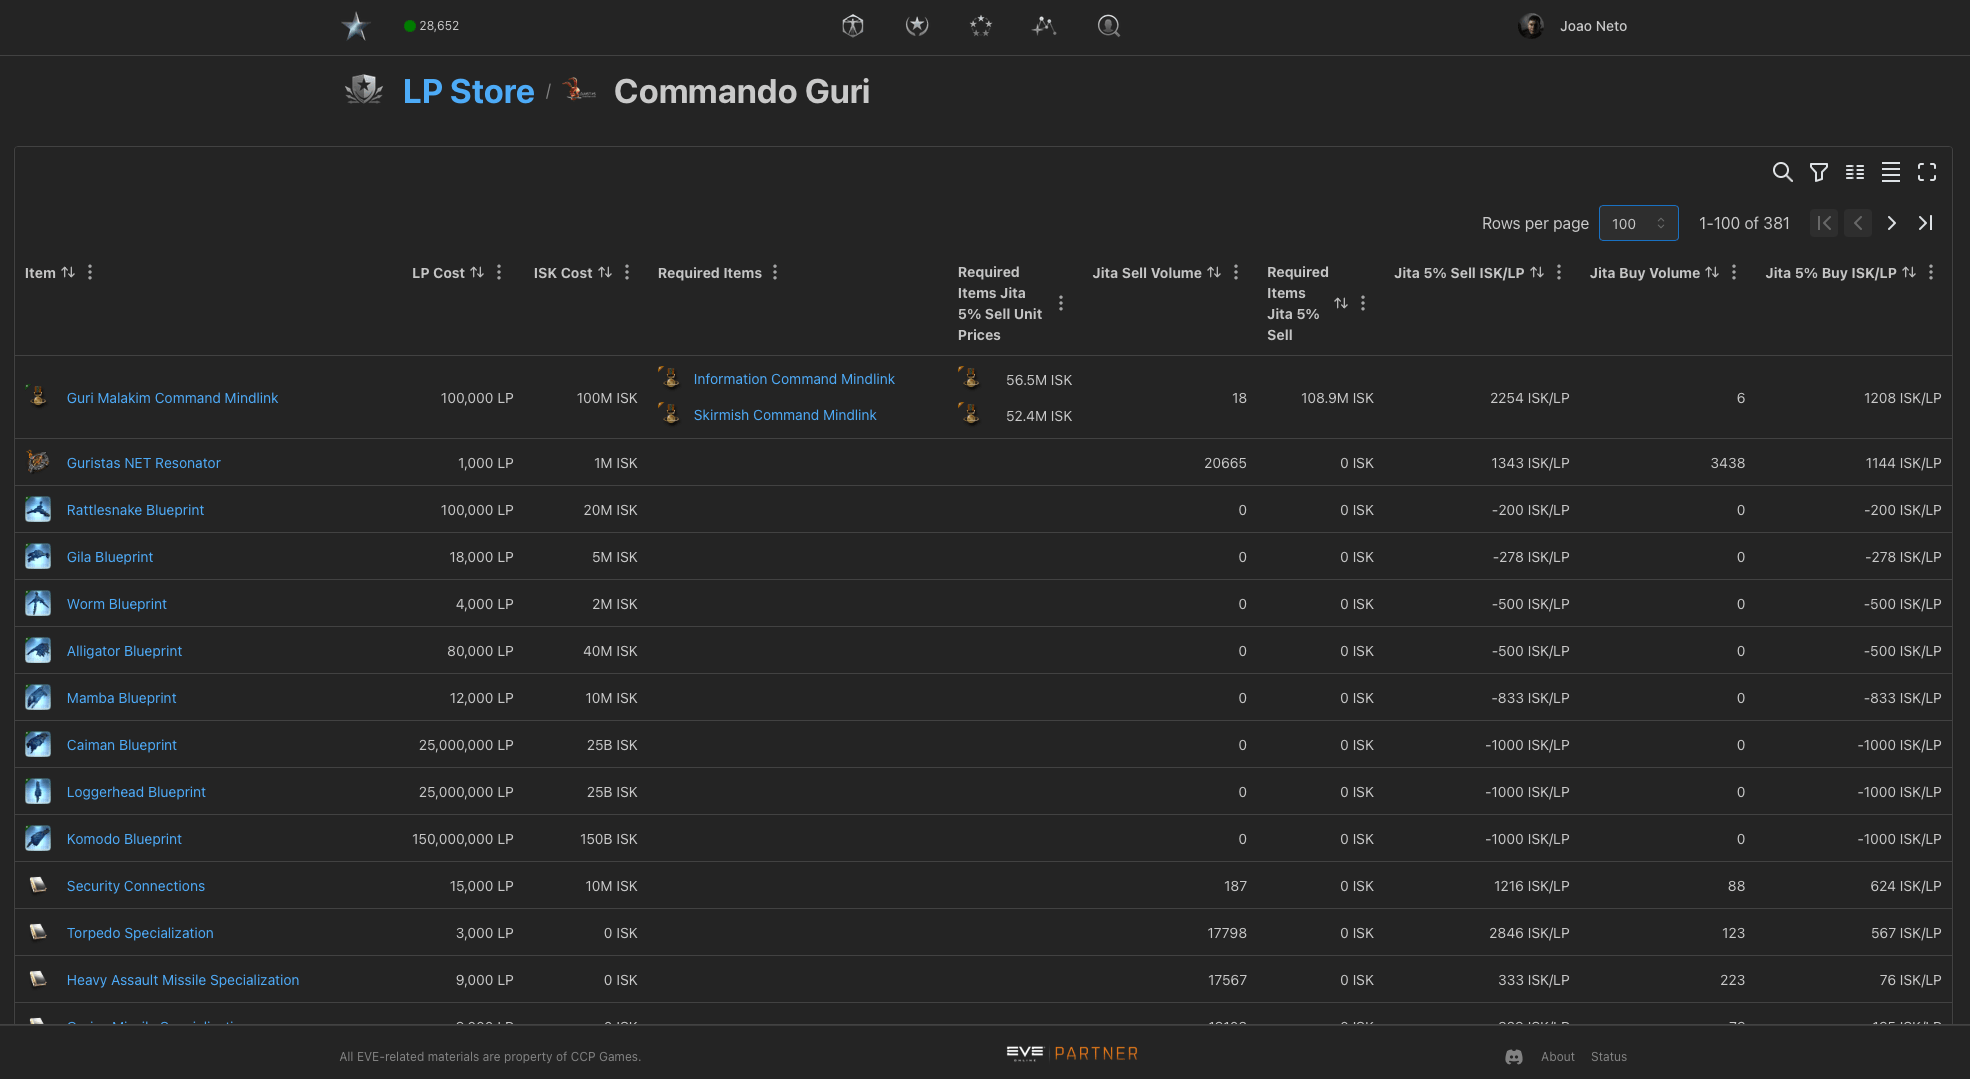Sort table by LP Cost
This screenshot has height=1079, width=1970.
pyautogui.click(x=477, y=272)
